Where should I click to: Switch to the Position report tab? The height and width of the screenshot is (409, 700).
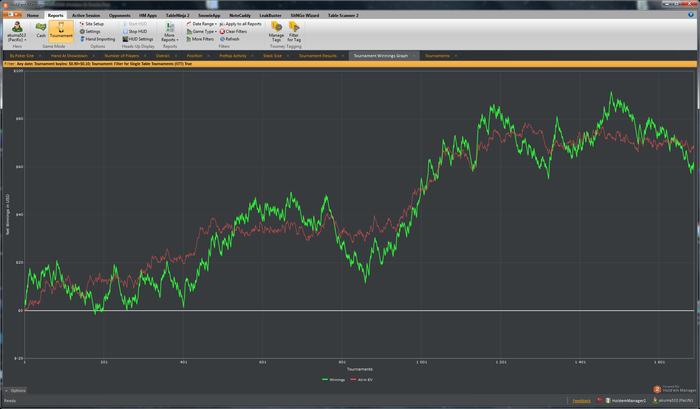195,56
